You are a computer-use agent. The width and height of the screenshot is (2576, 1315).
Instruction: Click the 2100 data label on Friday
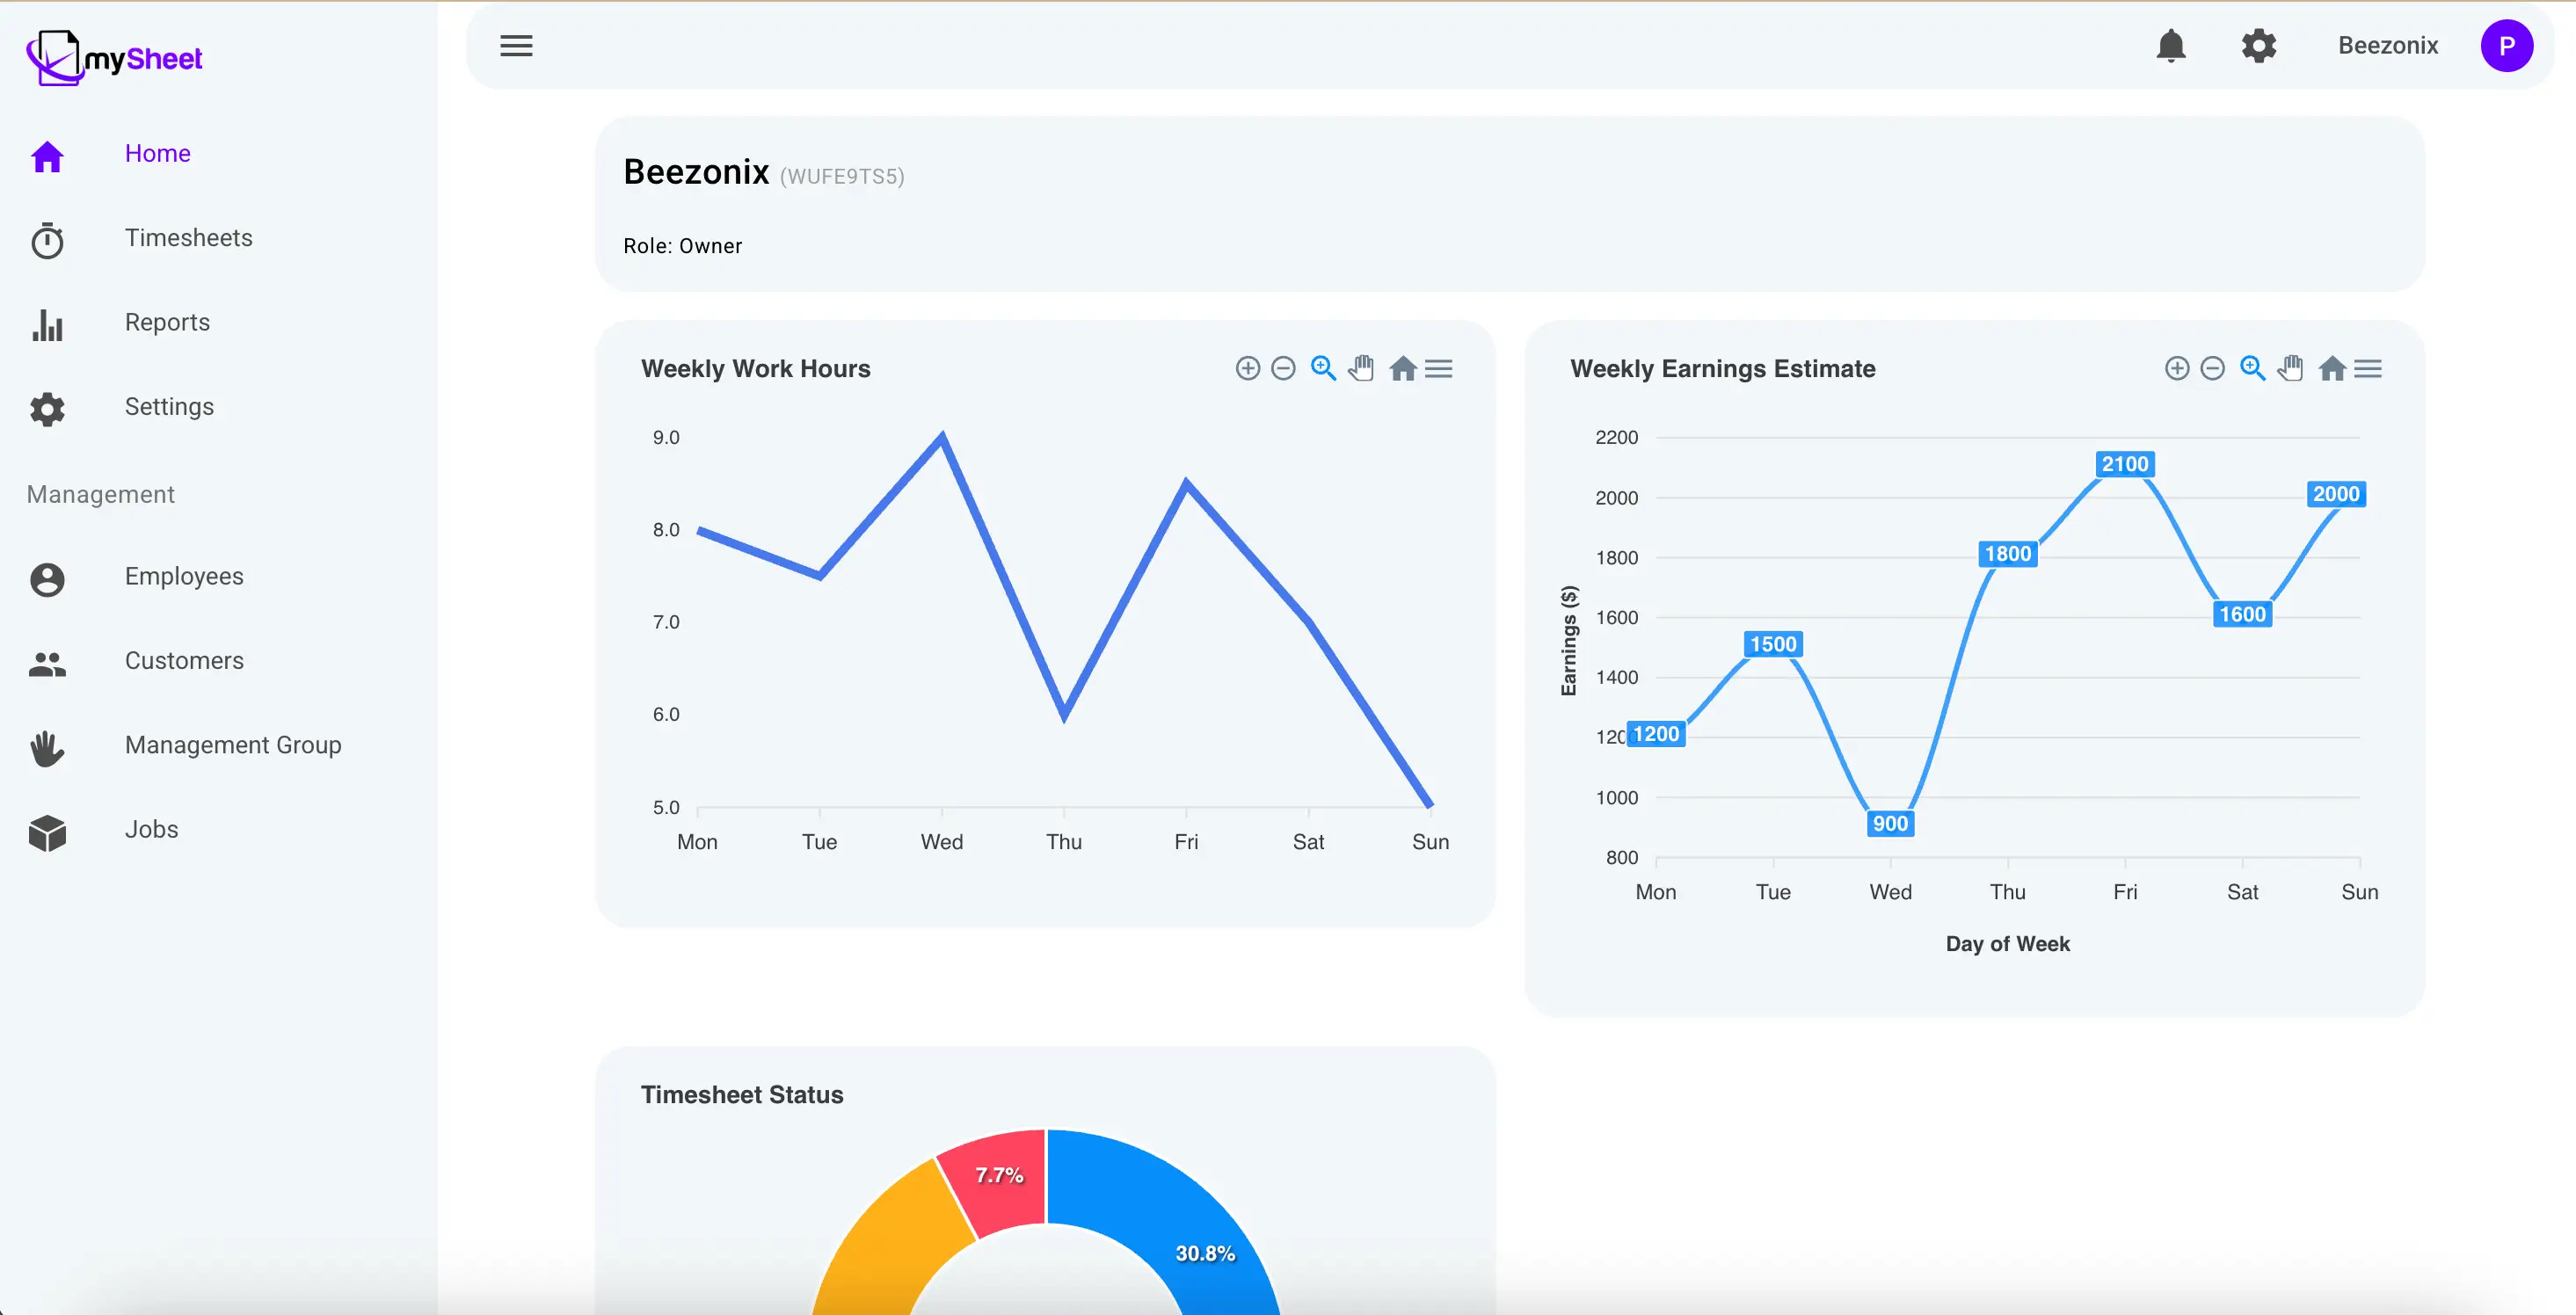2124,464
